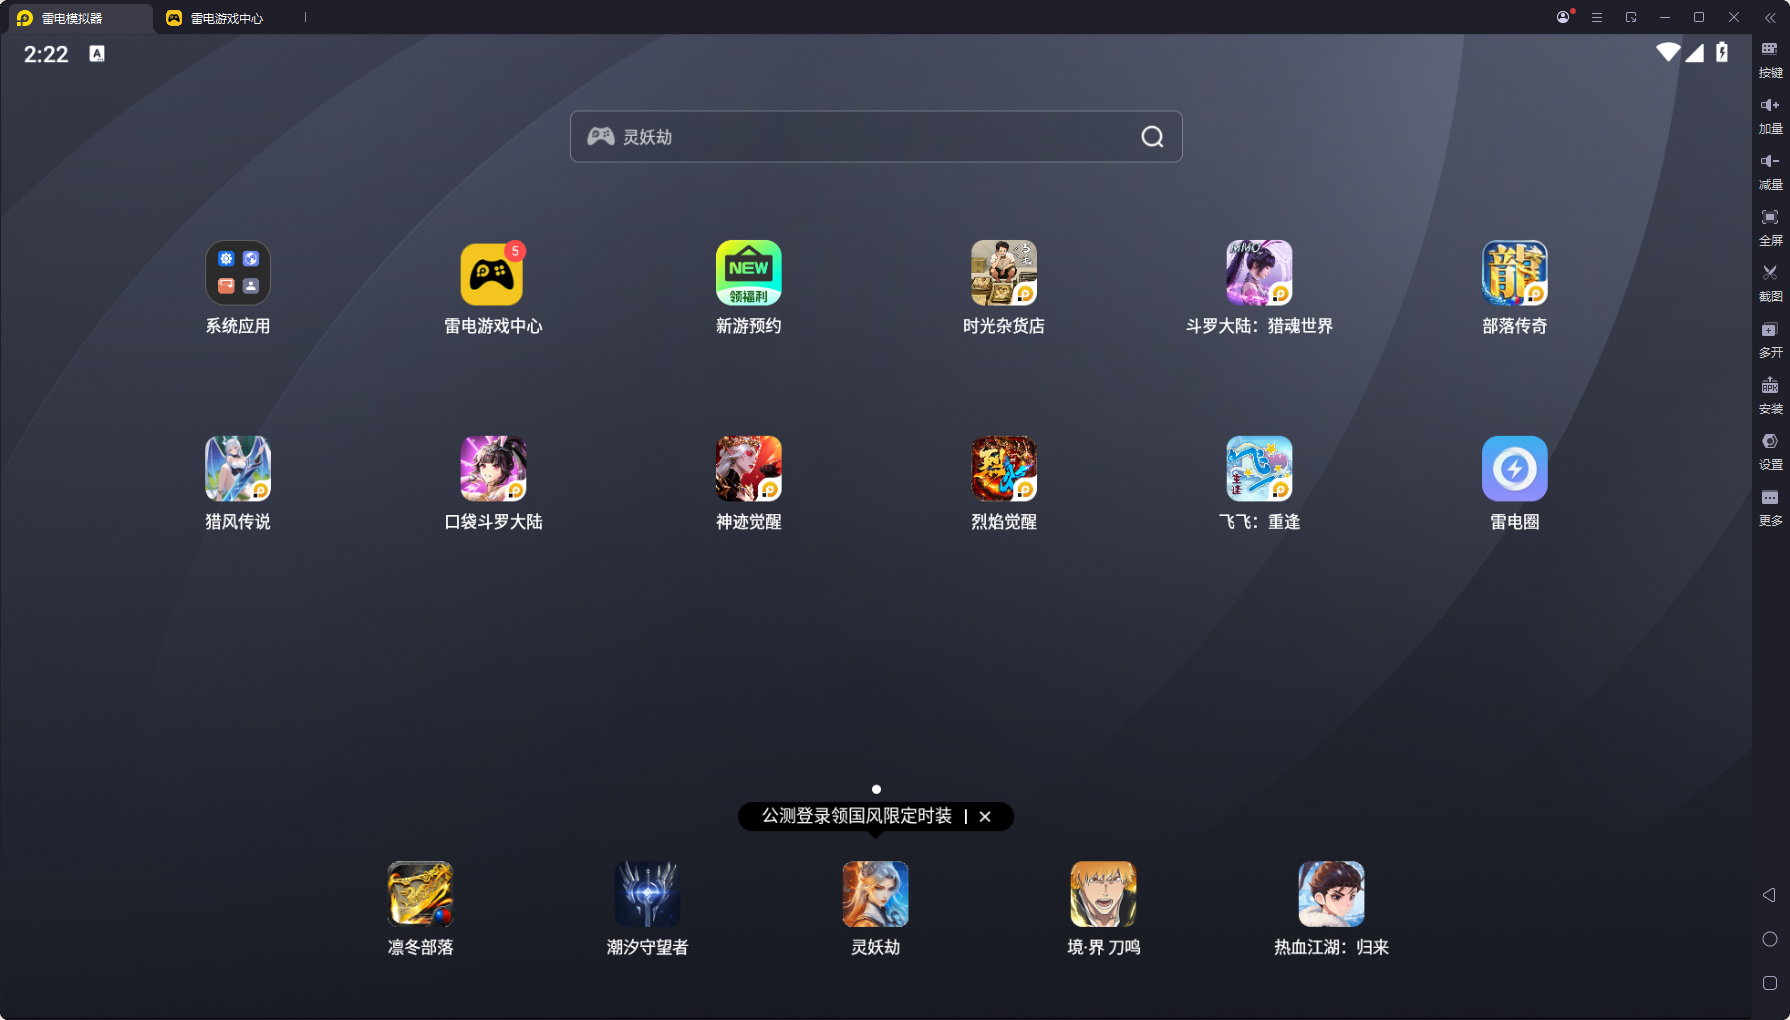
Task: Open 热血江湖：归来 from the dock
Action: 1331,894
